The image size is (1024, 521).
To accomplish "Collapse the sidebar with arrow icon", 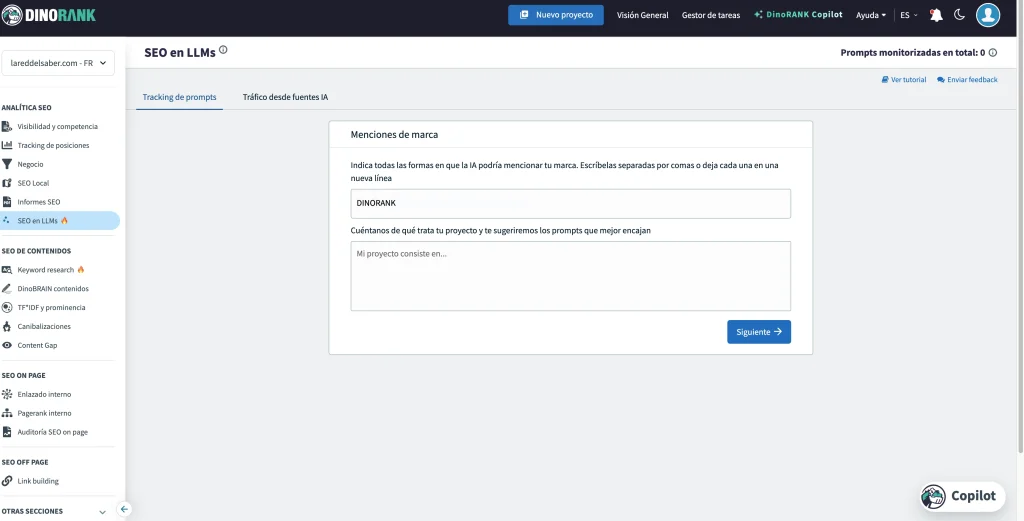I will [x=125, y=509].
